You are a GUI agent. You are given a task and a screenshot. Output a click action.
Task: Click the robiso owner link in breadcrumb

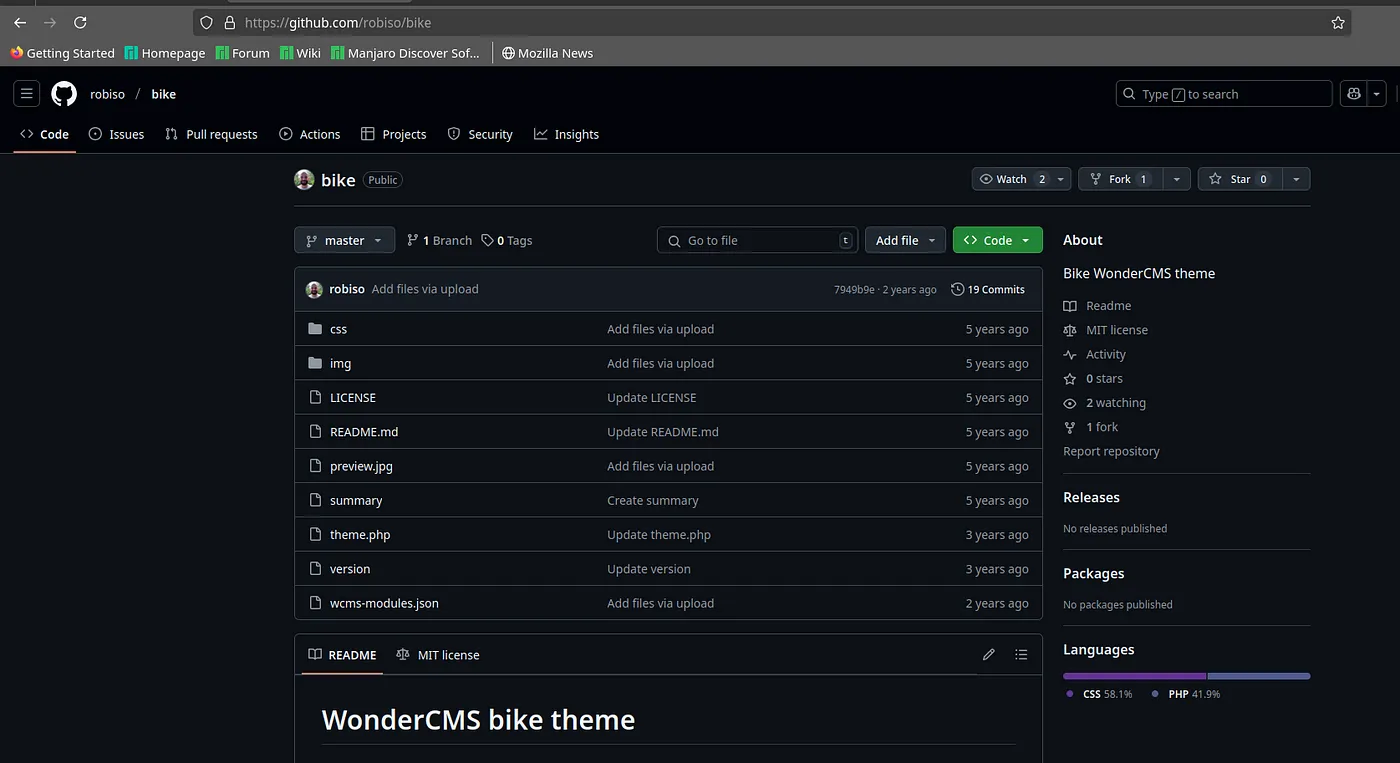point(107,94)
